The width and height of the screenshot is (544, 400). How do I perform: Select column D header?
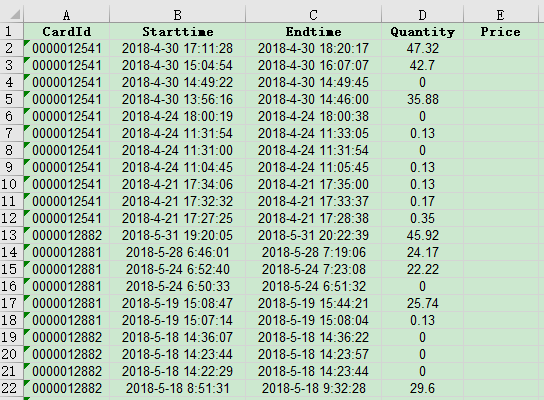coord(422,15)
